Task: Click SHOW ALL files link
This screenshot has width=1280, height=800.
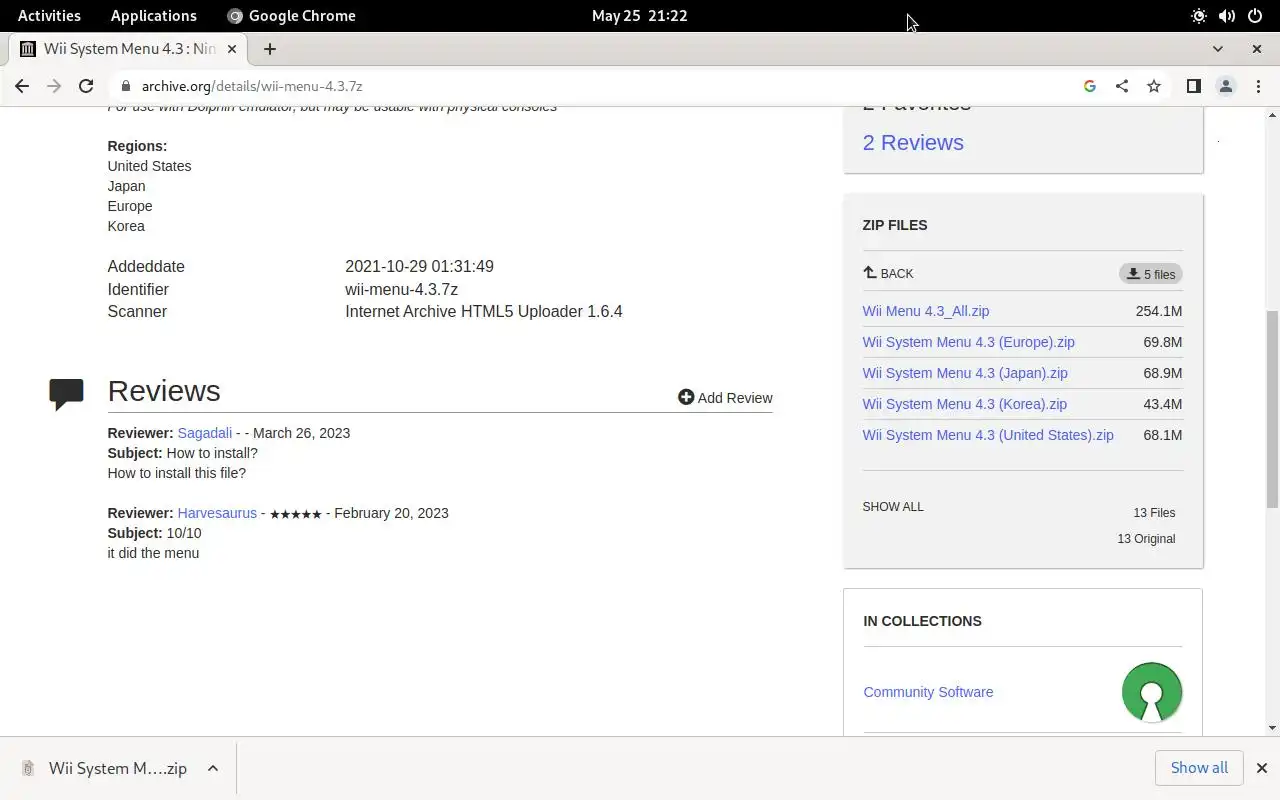Action: tap(893, 507)
